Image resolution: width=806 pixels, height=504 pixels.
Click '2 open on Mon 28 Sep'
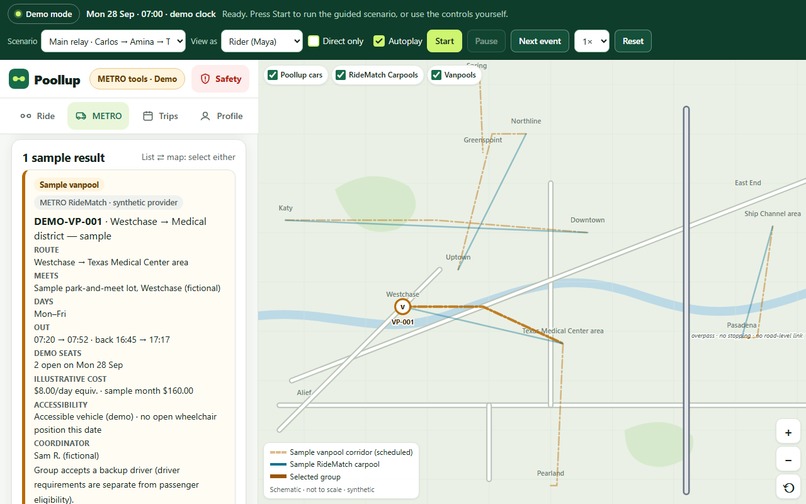point(78,365)
